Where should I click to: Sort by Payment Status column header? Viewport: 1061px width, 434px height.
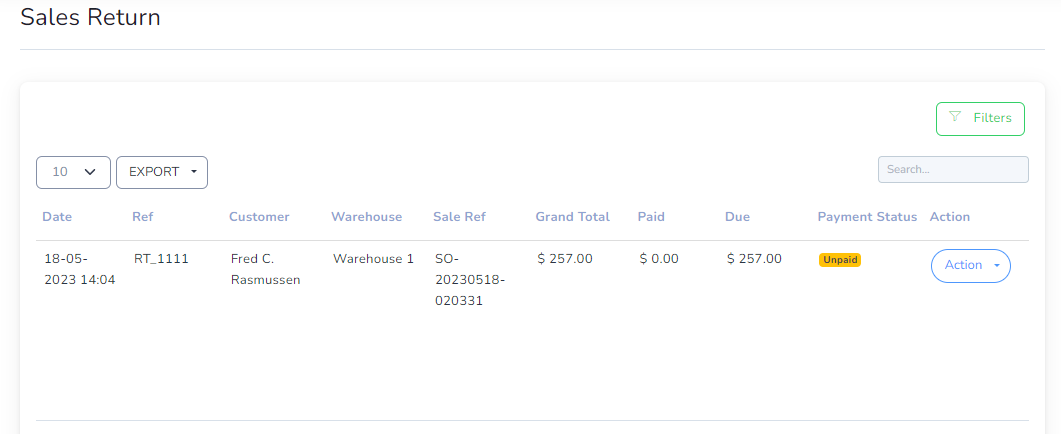867,217
